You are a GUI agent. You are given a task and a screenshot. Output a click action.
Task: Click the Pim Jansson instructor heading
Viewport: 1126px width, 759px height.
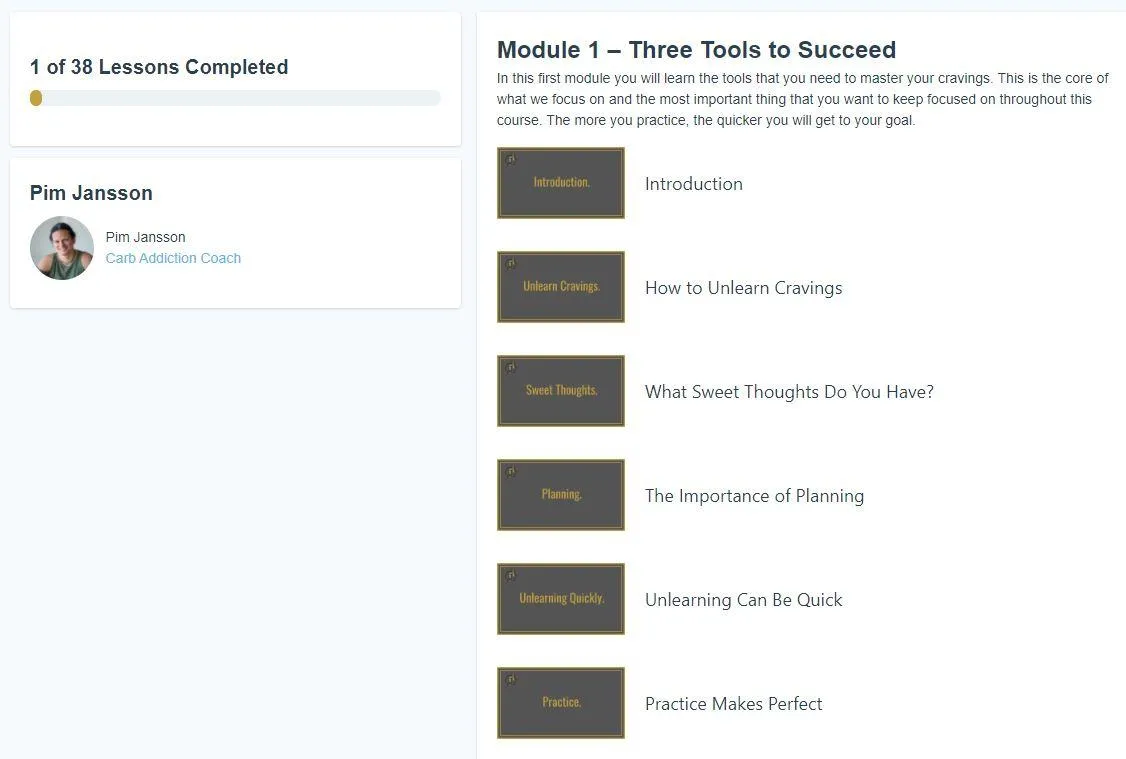[x=91, y=193]
